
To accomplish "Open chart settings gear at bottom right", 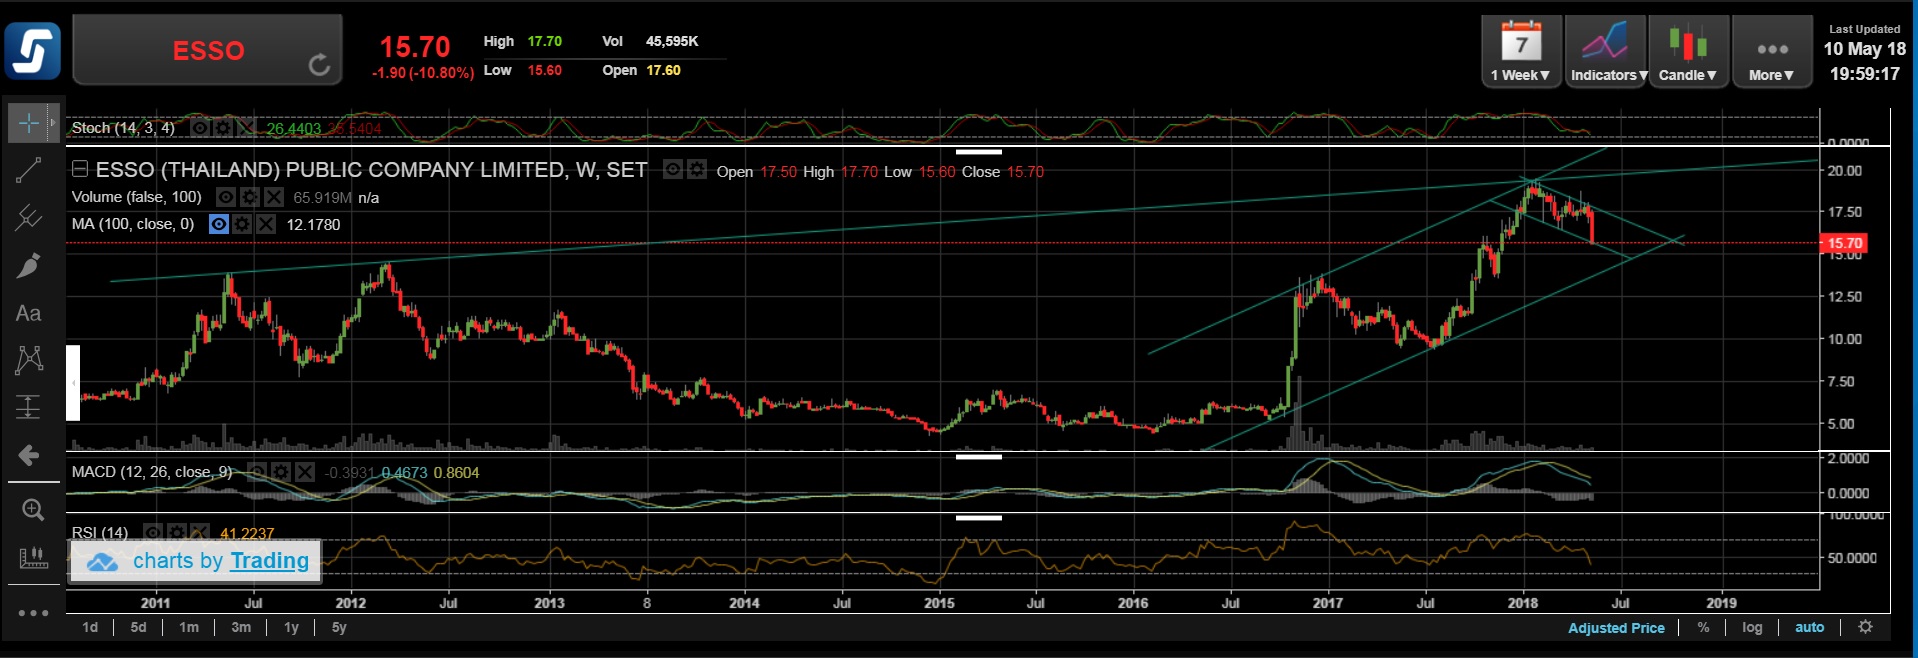I will click(1865, 627).
